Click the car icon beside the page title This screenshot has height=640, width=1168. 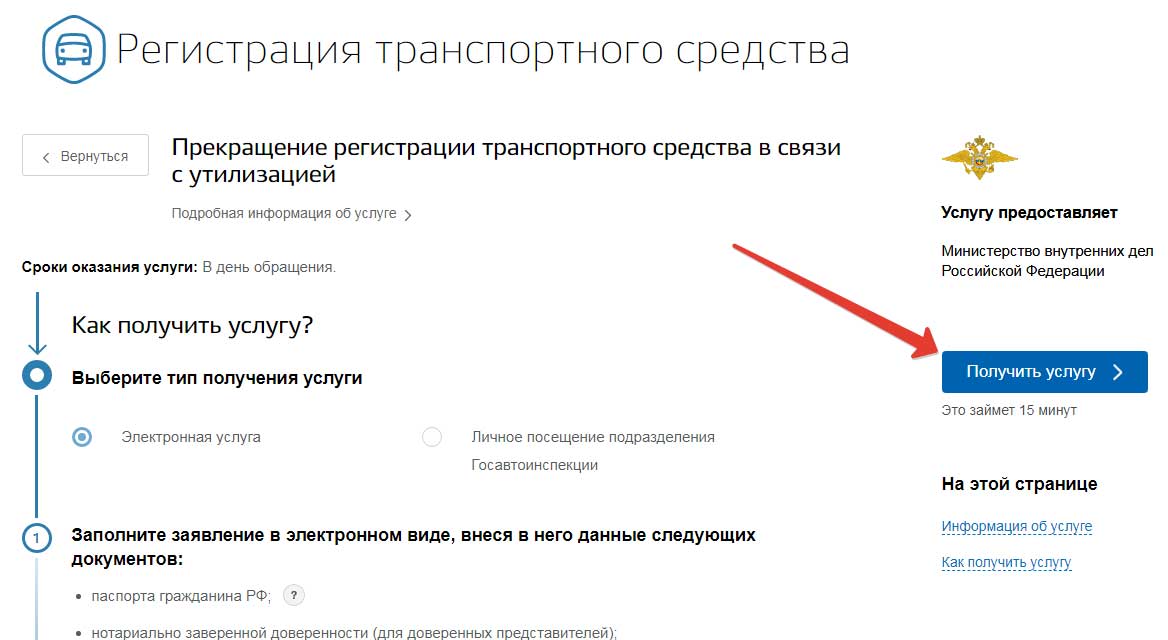coord(74,49)
